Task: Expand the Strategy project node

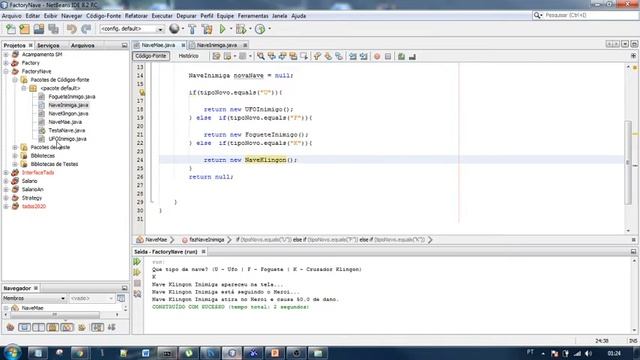Action: coord(6,198)
